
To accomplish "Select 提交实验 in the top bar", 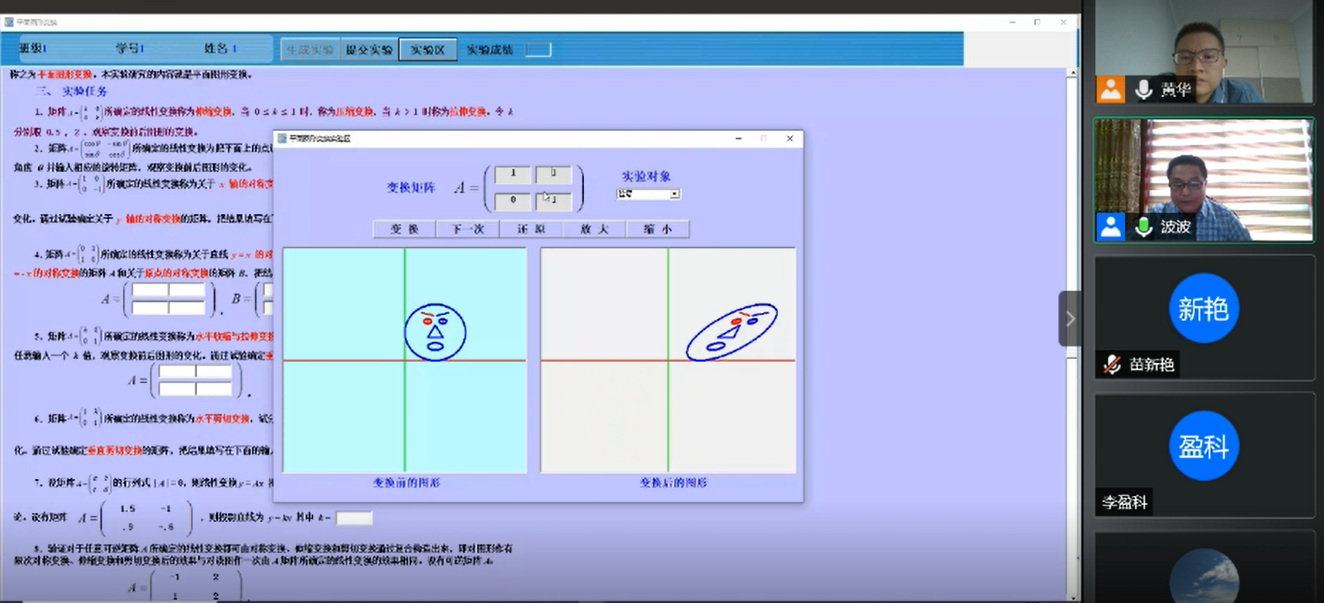I will (369, 50).
